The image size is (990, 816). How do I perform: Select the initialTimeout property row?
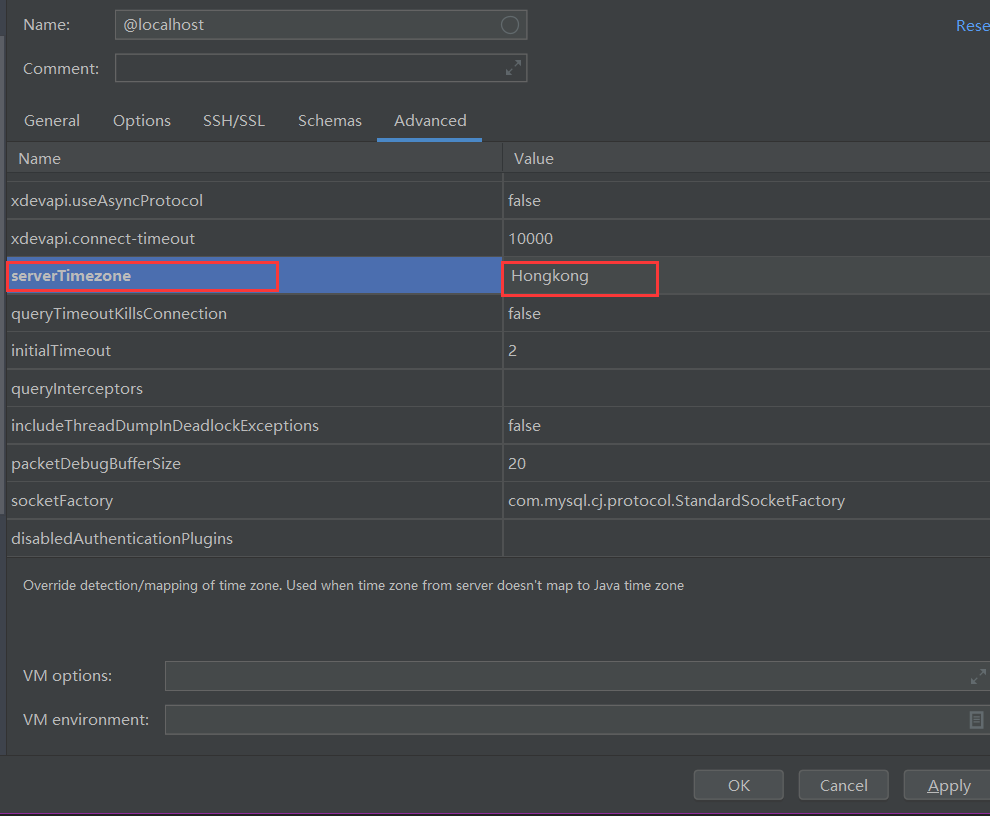click(250, 350)
